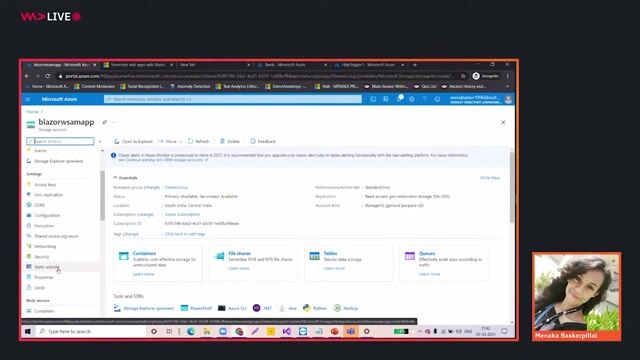This screenshot has height=360, width=640.
Task: Open the Java SDK link
Action: (288, 308)
